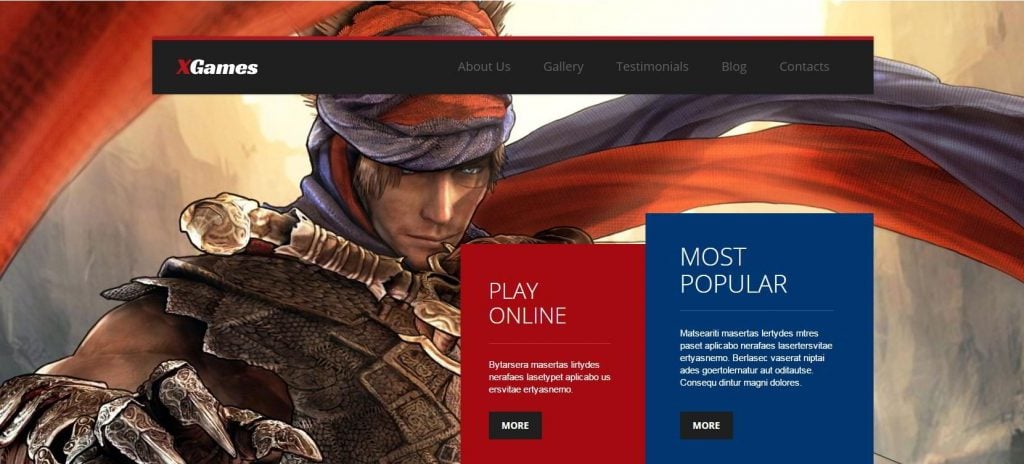Click the blue Most Popular description text

(756, 357)
